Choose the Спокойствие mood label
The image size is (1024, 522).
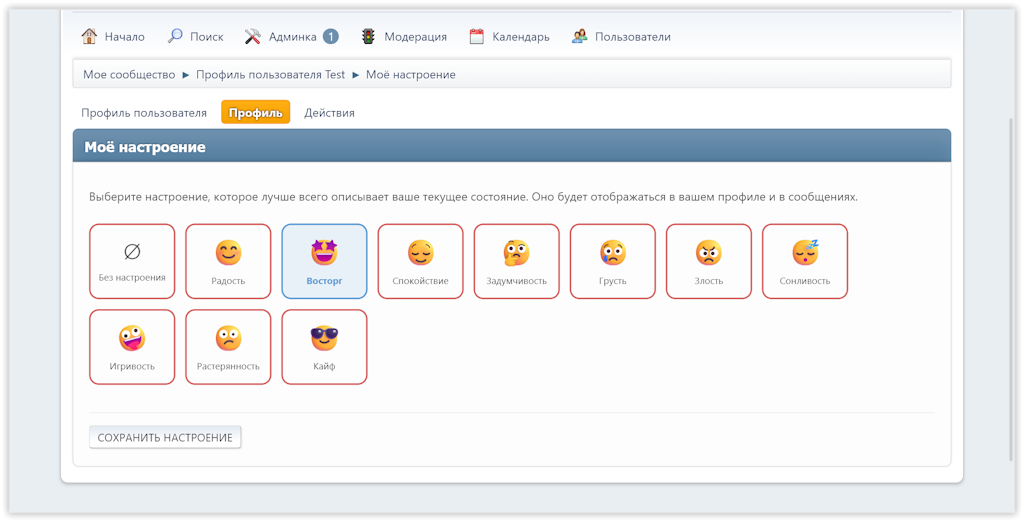pyautogui.click(x=421, y=281)
